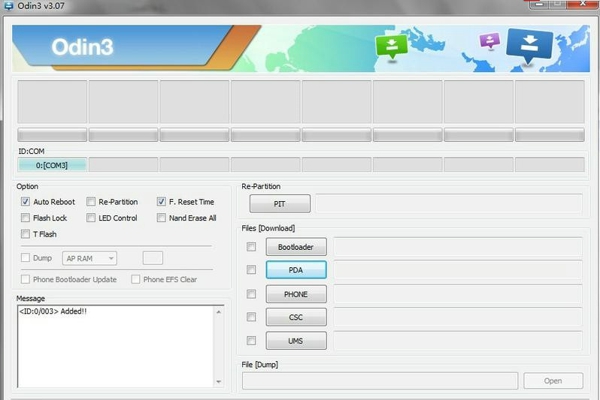Viewport: 600px width, 400px height.
Task: Enable the Re-Partition checkbox
Action: (91, 202)
